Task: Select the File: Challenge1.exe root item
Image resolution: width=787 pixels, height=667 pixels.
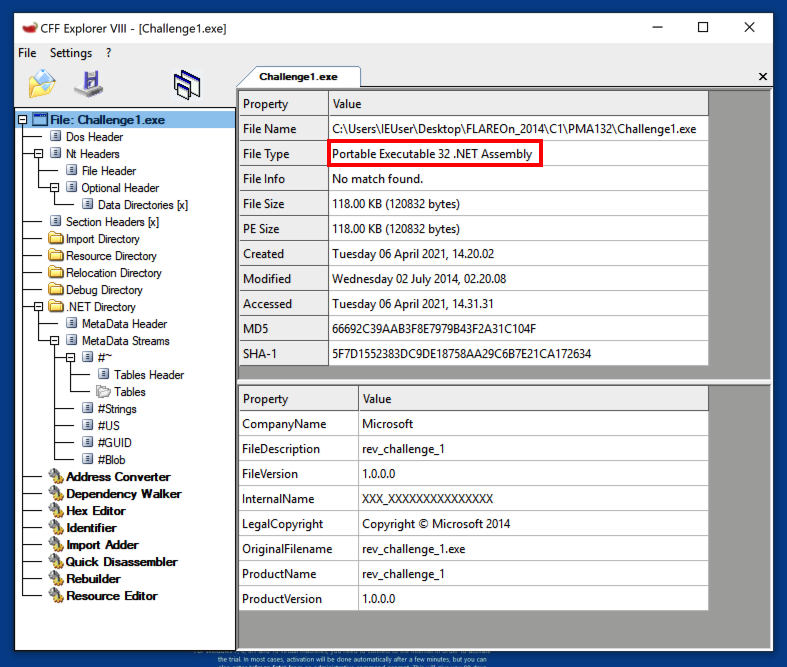Action: point(107,120)
